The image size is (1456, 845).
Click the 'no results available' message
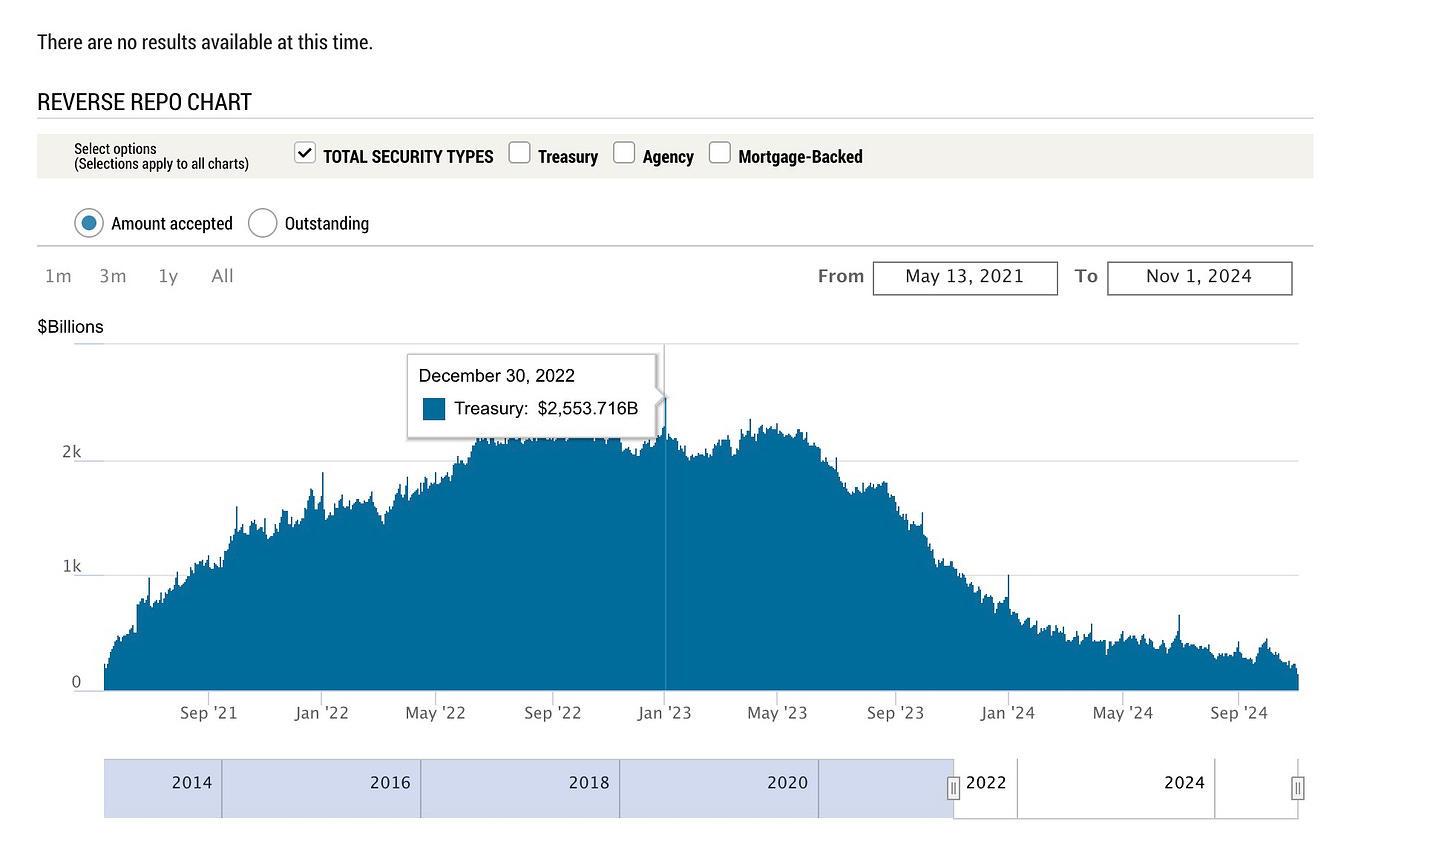[x=205, y=42]
